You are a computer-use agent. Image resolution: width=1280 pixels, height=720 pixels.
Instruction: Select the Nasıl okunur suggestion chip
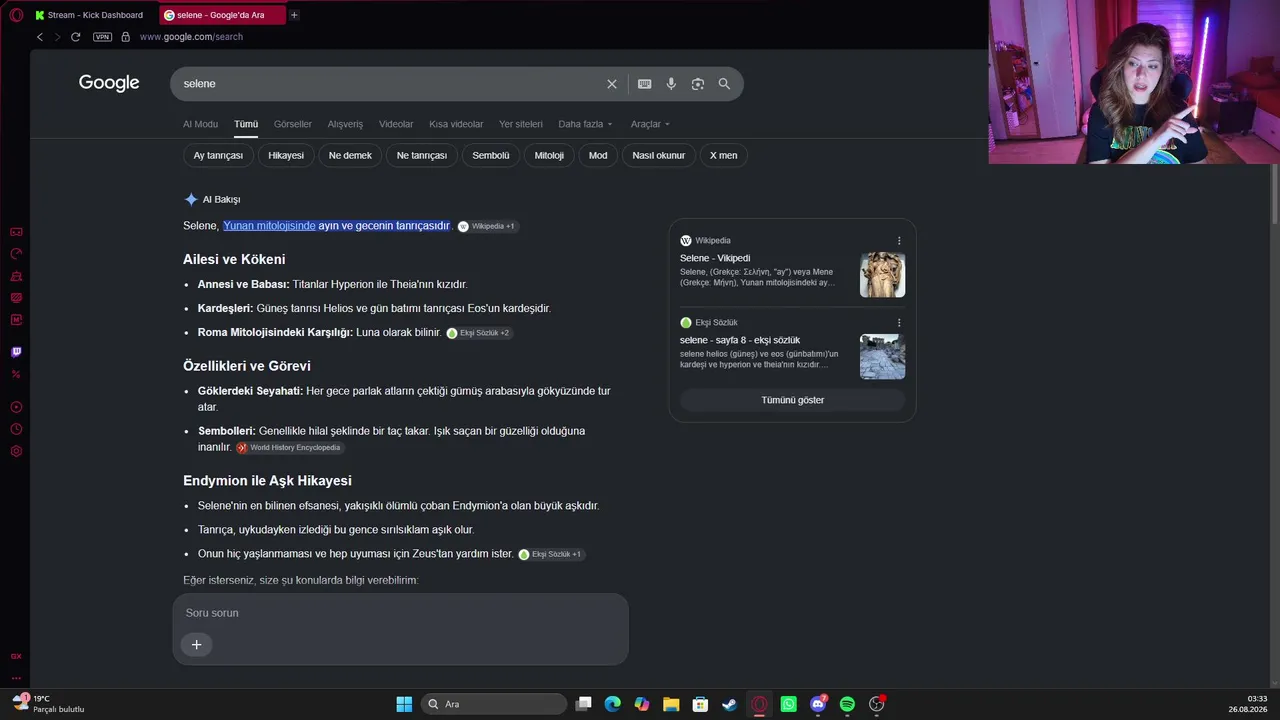click(x=659, y=155)
